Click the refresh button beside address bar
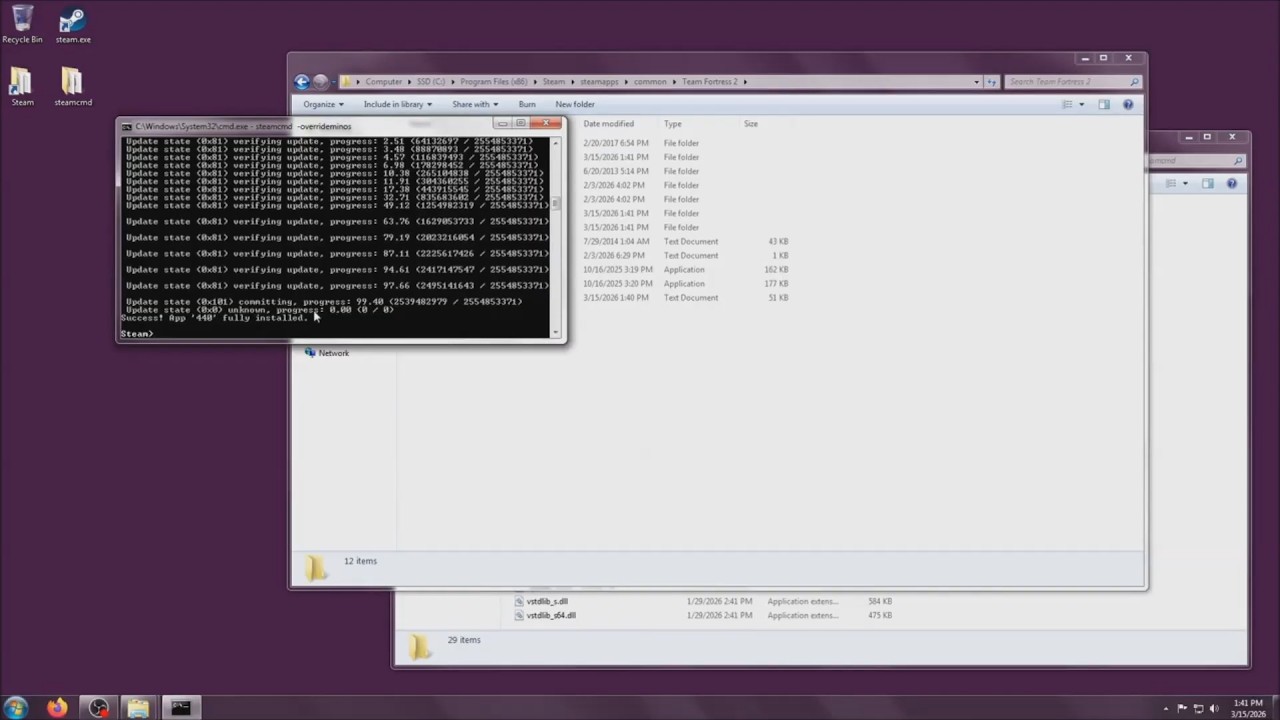The width and height of the screenshot is (1280, 720). click(992, 82)
